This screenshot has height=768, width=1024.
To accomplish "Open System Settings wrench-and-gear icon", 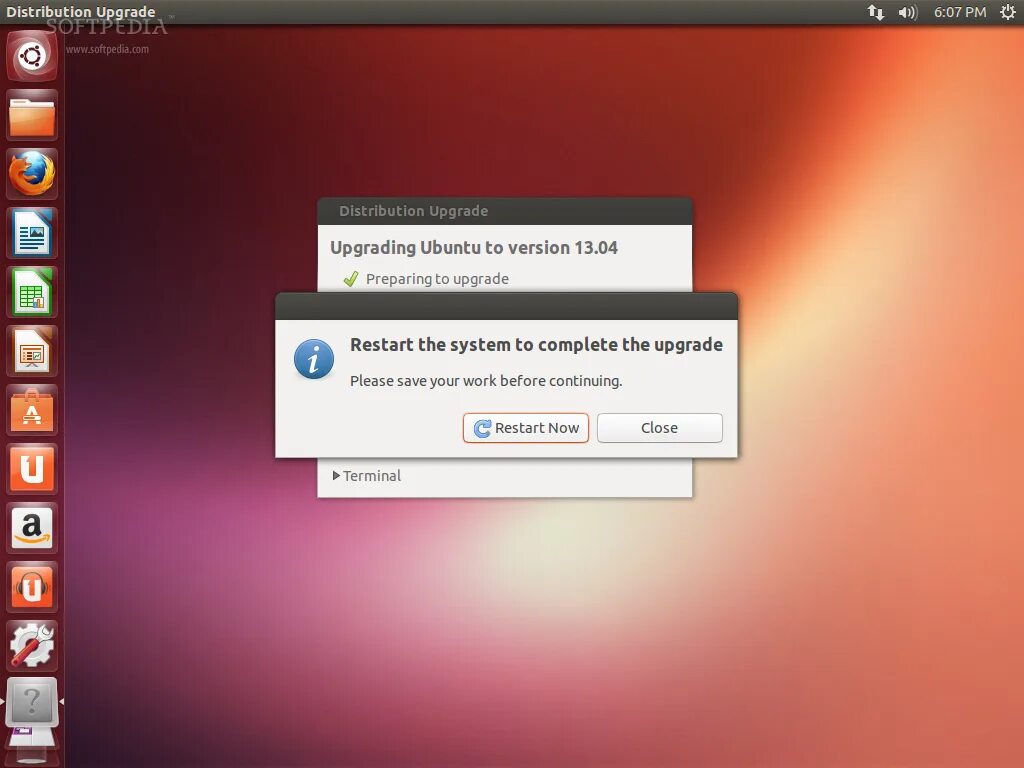I will click(x=32, y=646).
